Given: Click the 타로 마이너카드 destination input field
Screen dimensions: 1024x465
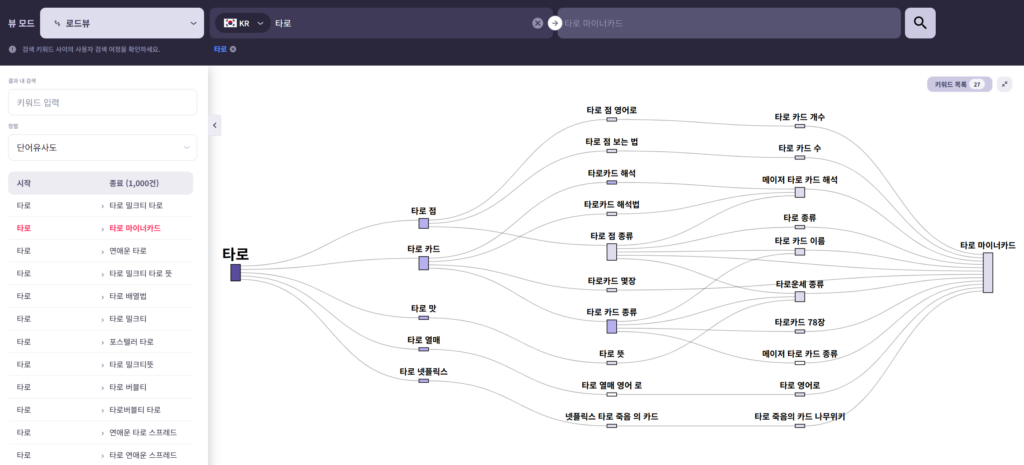Looking at the screenshot, I should 727,23.
